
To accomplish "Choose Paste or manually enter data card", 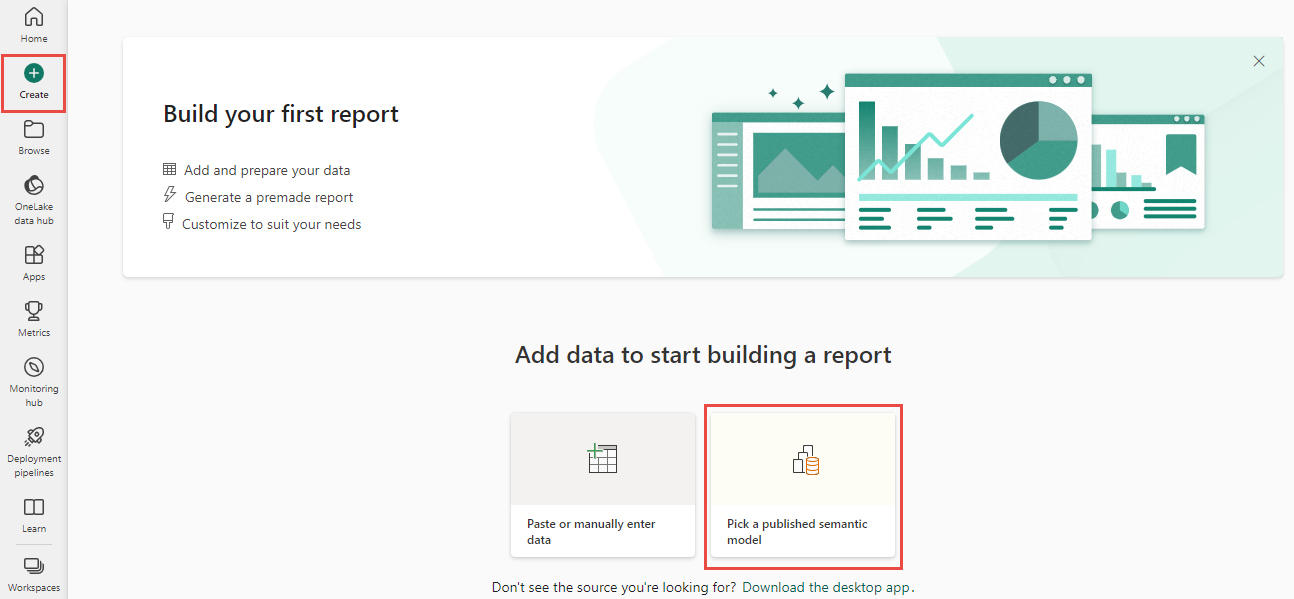I will (602, 485).
